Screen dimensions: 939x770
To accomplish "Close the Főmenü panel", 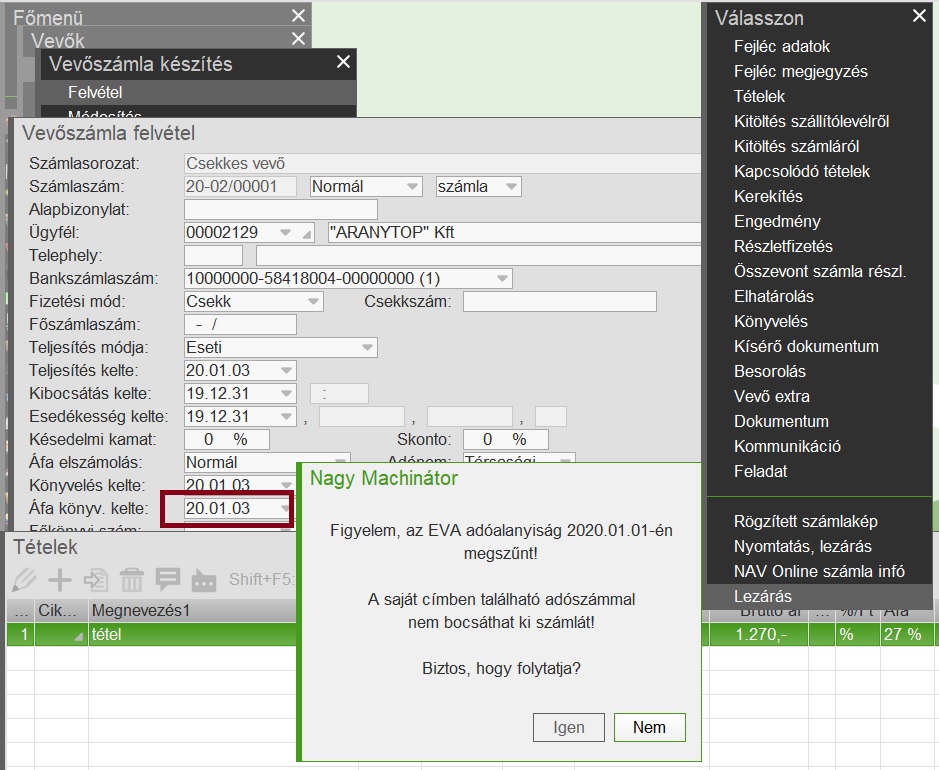I will tap(298, 16).
